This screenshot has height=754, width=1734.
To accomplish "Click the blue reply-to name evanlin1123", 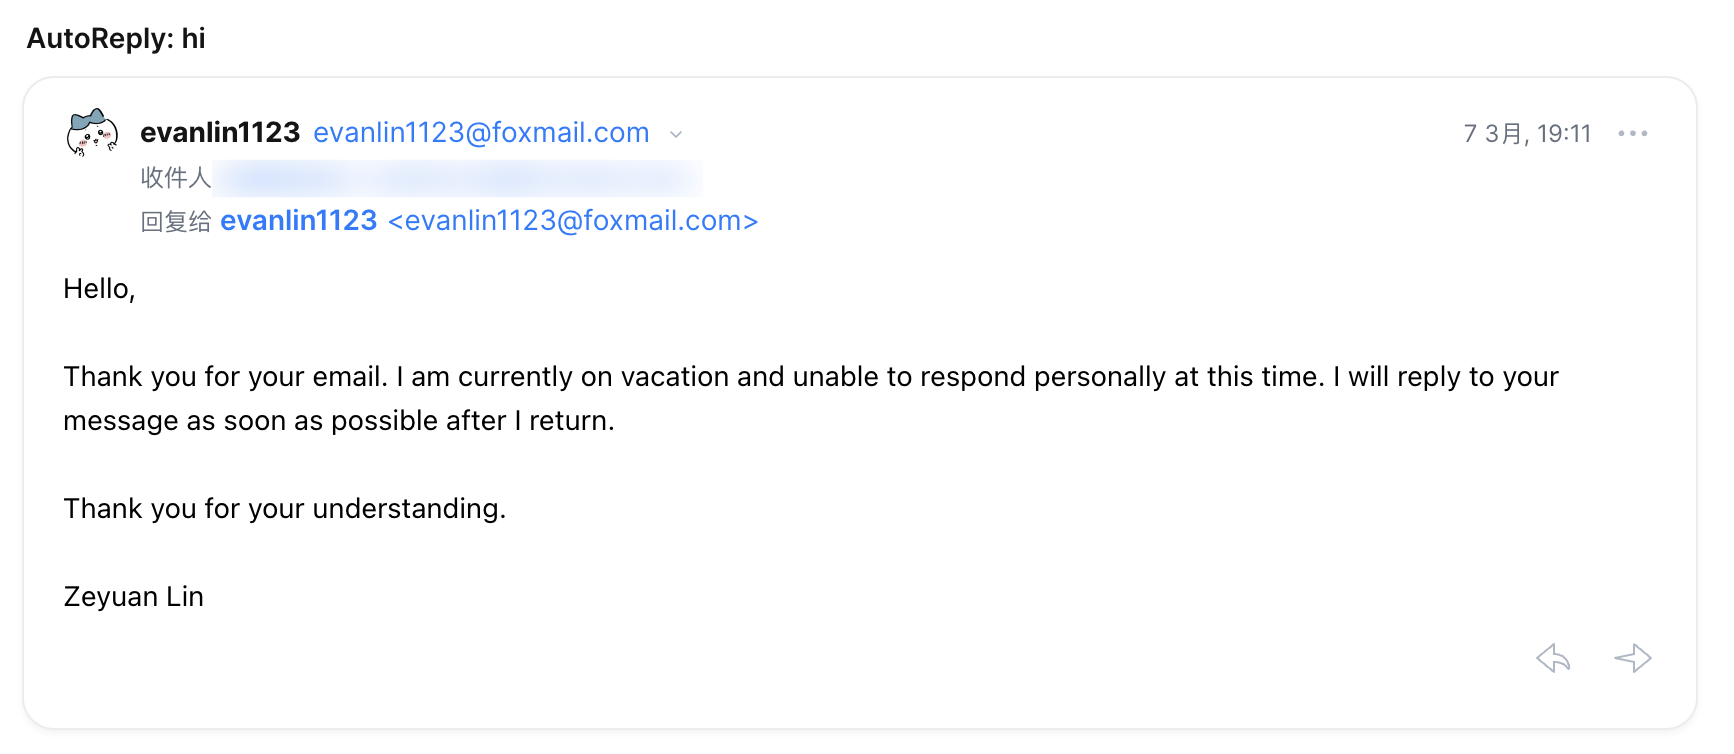I will 298,221.
